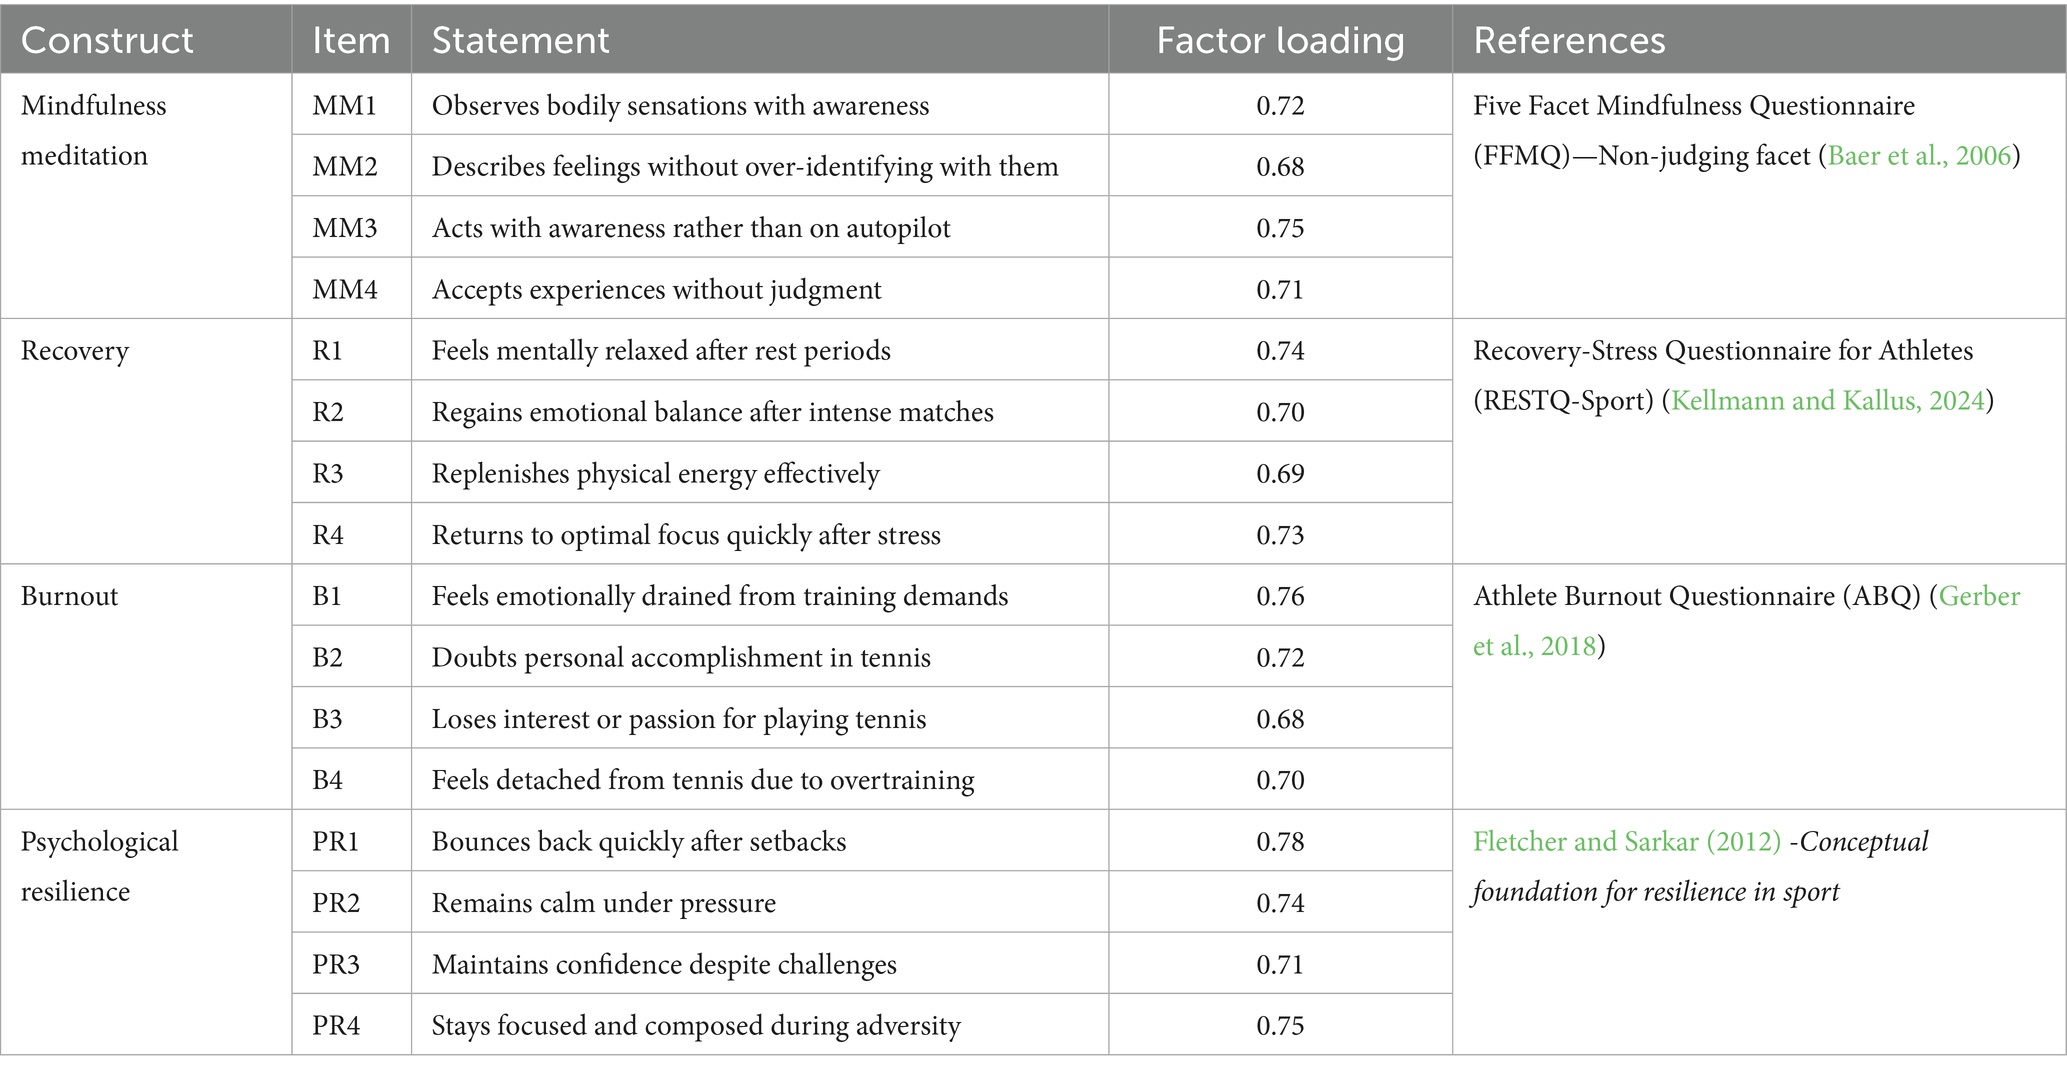Click the factor loading 0.76 for B1
The height and width of the screenshot is (1073, 2067).
[x=1280, y=597]
